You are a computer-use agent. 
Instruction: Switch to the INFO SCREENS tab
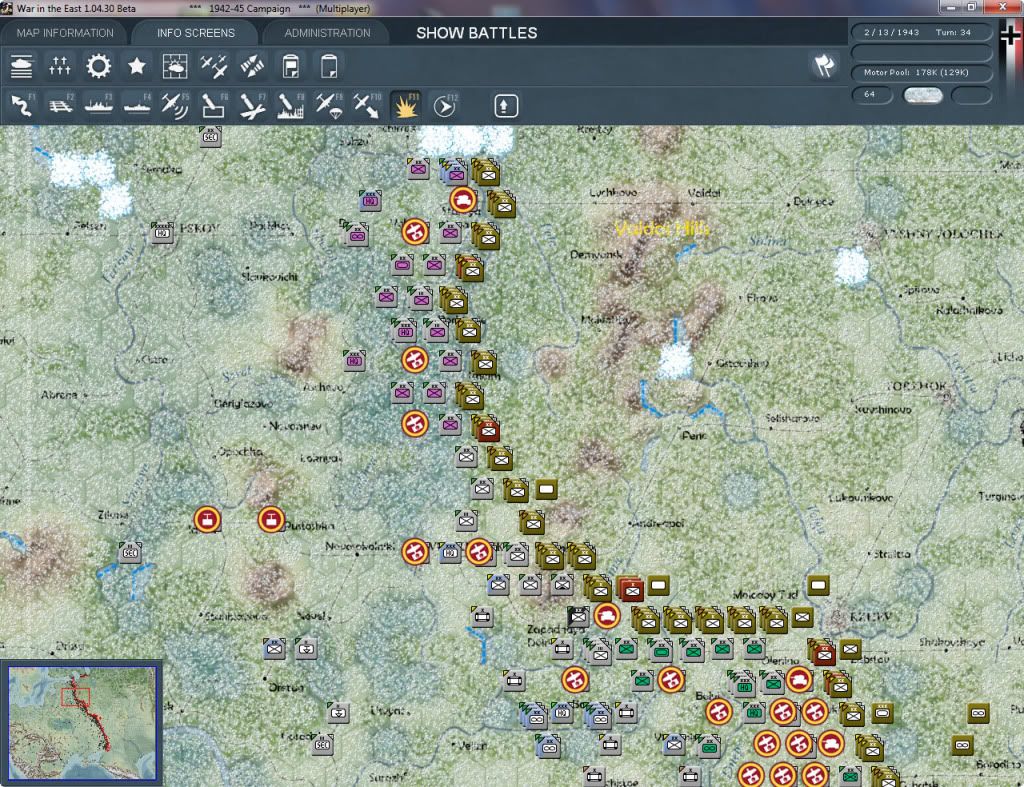(196, 33)
